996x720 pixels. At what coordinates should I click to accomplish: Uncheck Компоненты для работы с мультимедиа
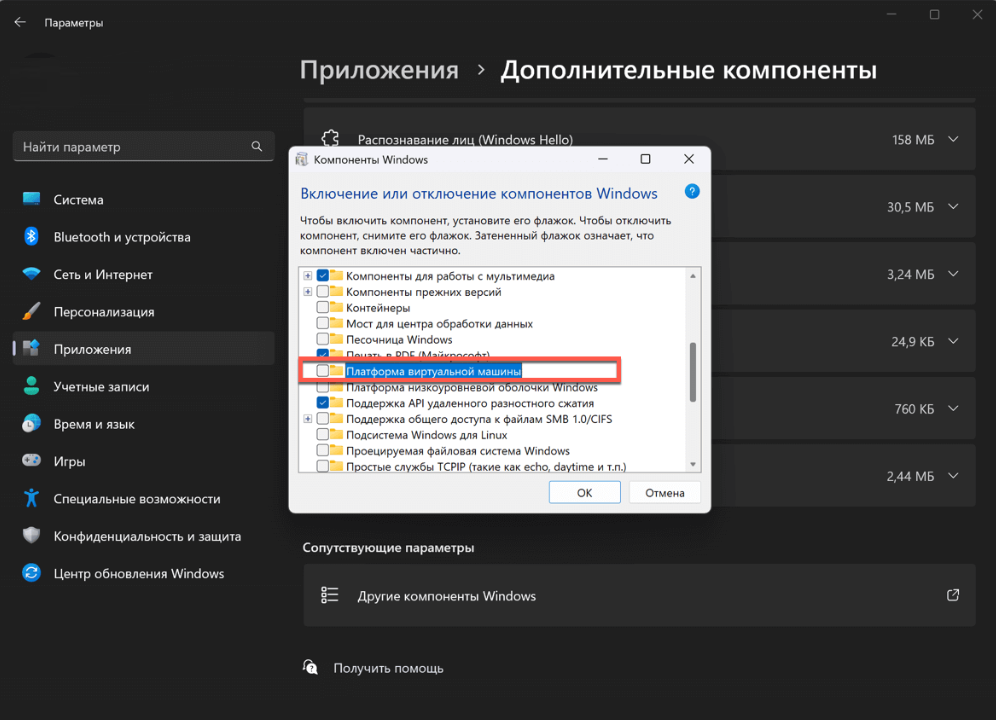[323, 276]
